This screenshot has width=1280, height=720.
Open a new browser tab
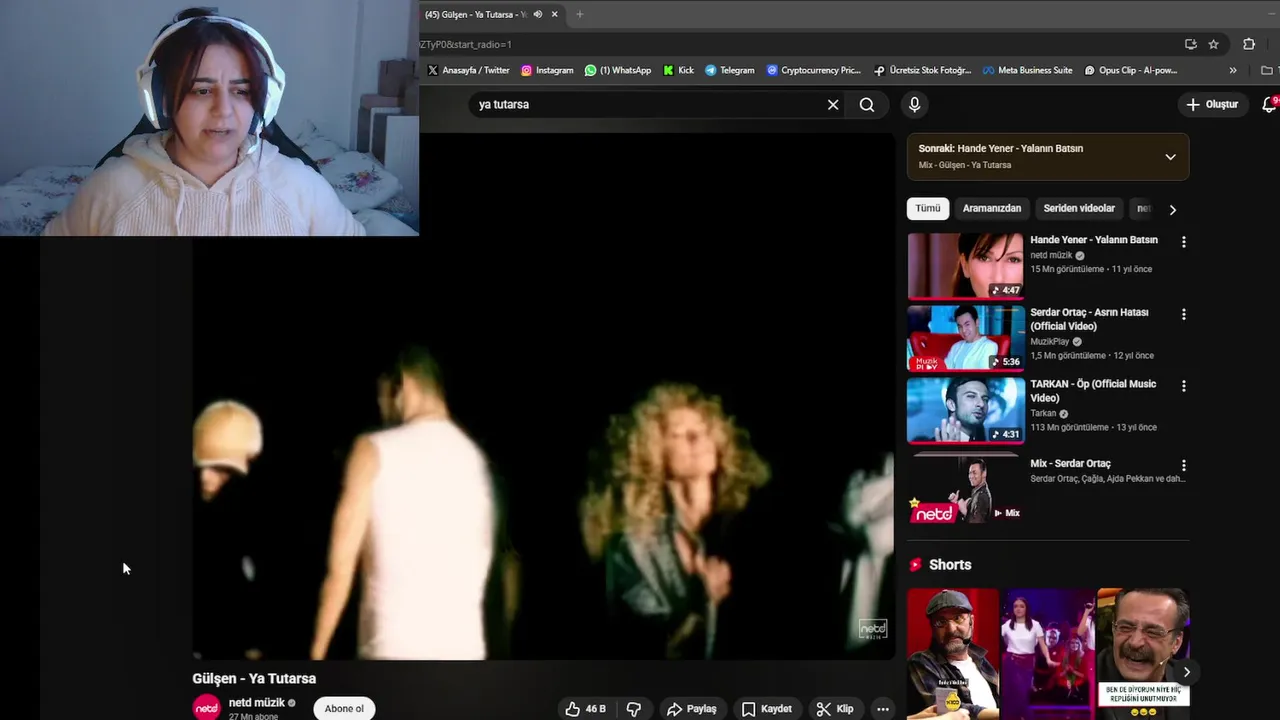579,14
